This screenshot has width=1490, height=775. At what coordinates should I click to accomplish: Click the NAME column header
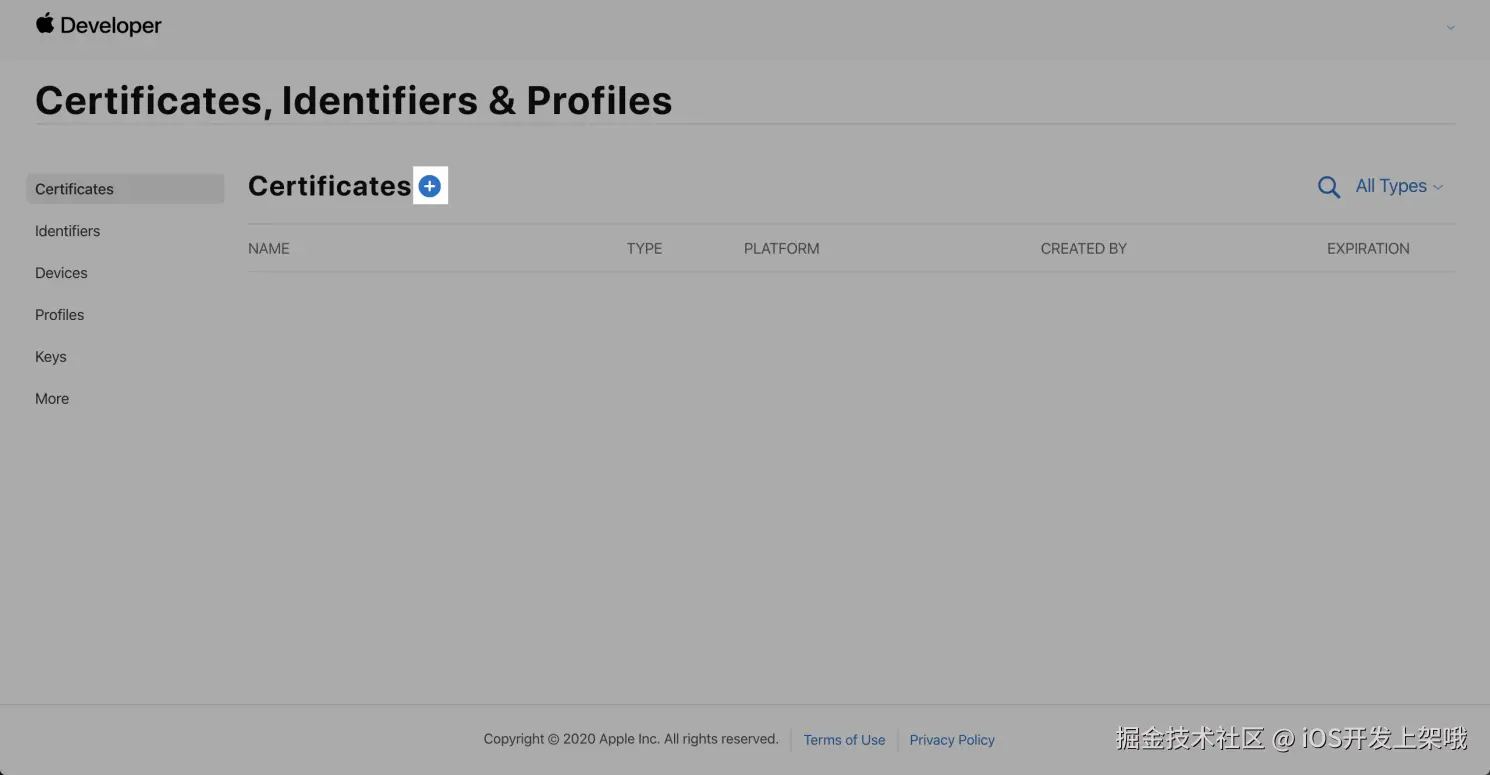[269, 249]
